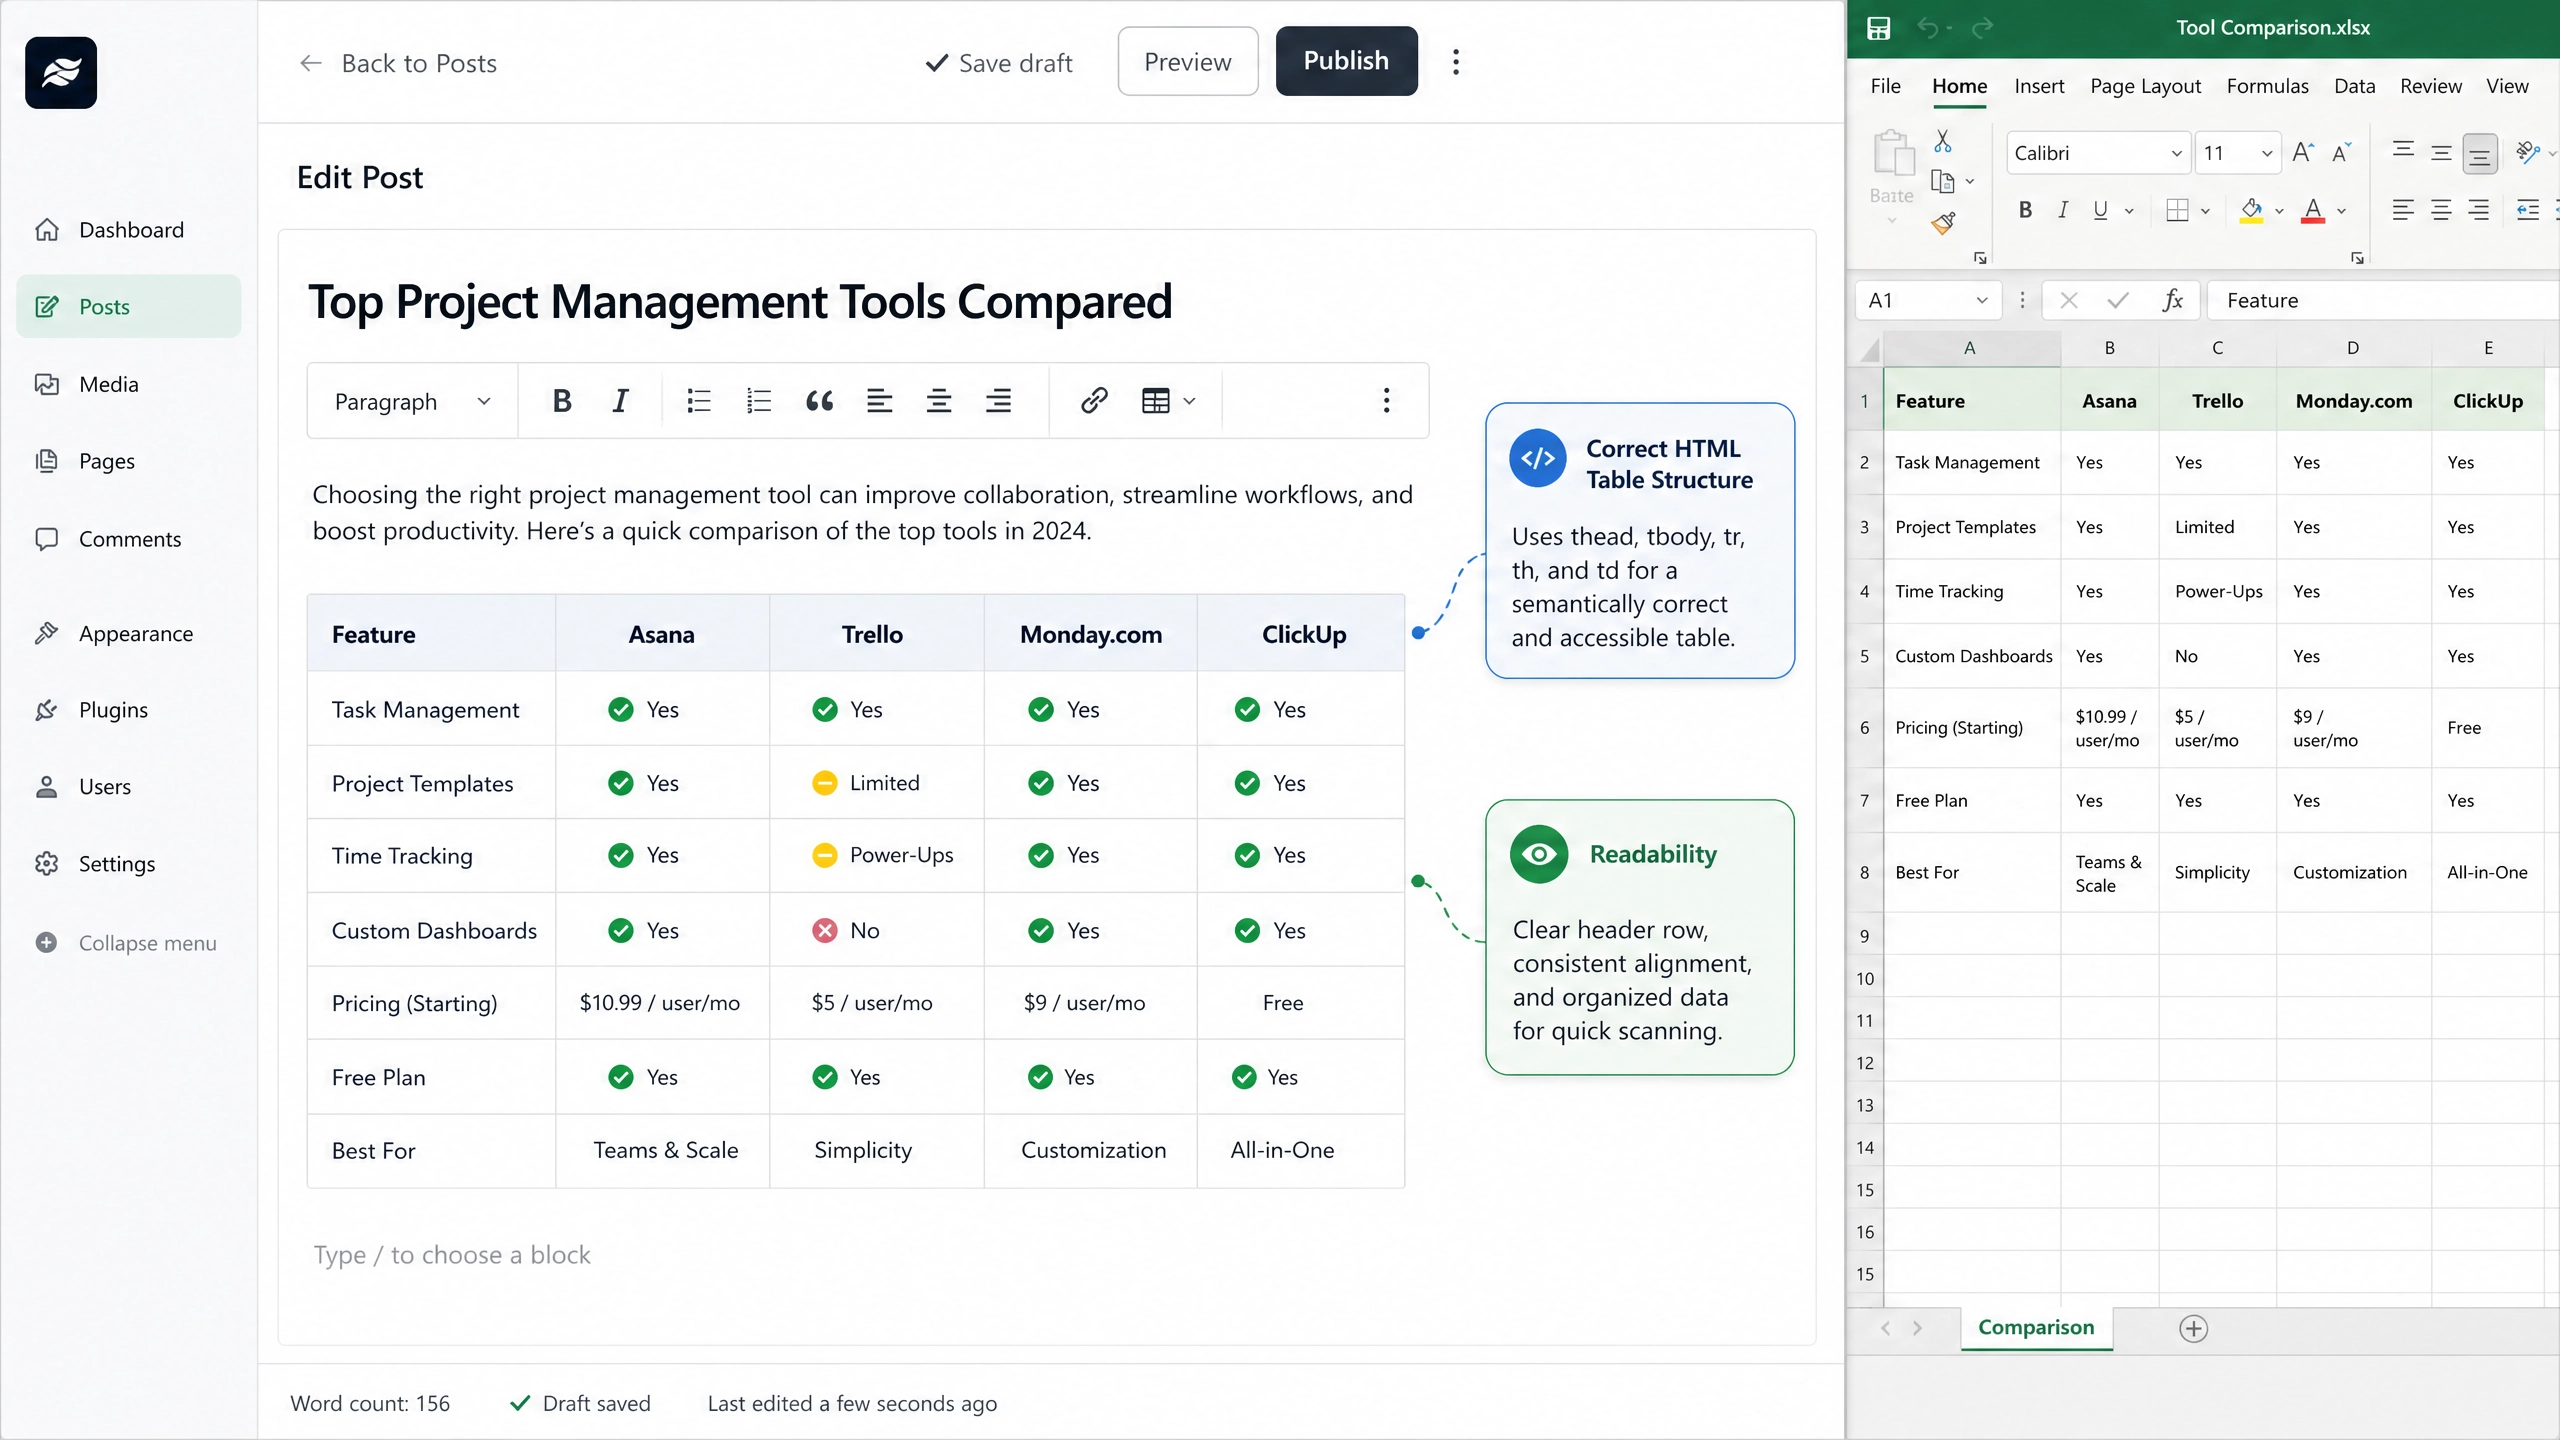Click Save draft

pyautogui.click(x=998, y=63)
